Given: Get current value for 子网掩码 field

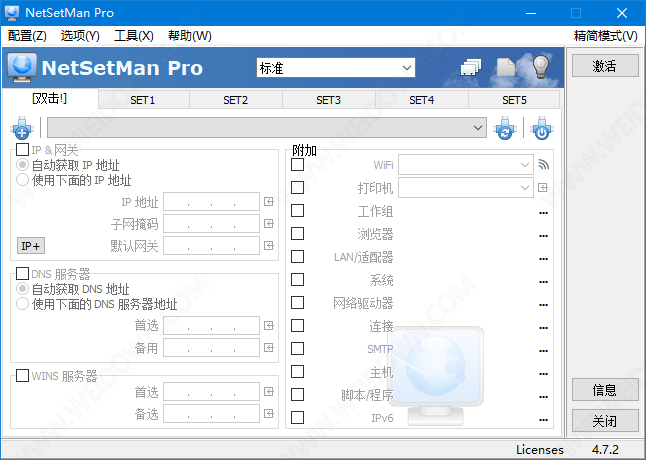Looking at the screenshot, I should pos(269,224).
